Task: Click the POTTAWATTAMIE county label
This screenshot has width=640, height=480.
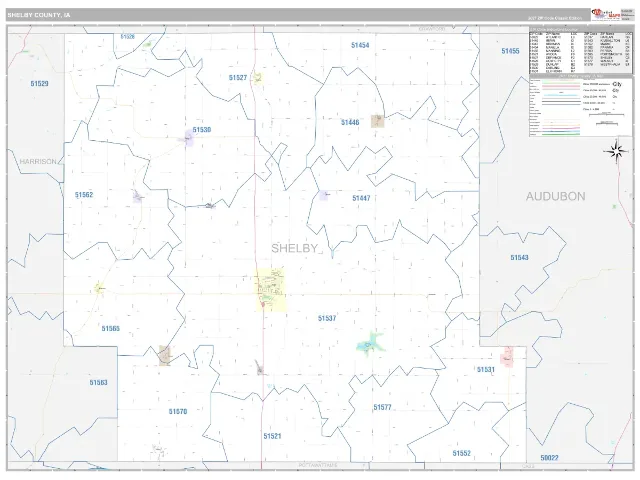Action: click(318, 465)
